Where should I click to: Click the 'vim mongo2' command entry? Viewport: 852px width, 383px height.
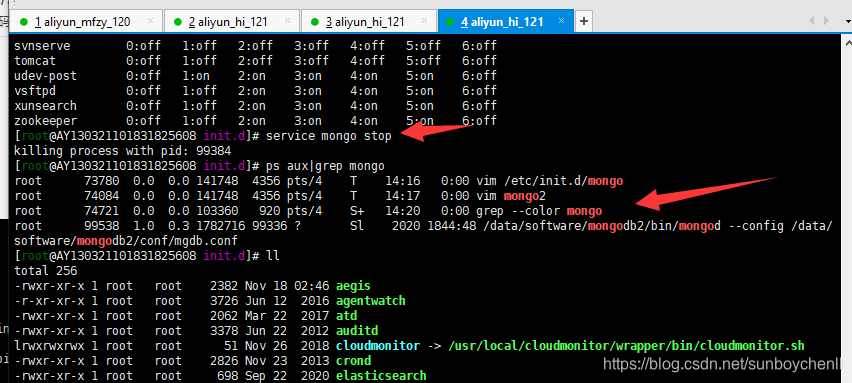(x=511, y=196)
